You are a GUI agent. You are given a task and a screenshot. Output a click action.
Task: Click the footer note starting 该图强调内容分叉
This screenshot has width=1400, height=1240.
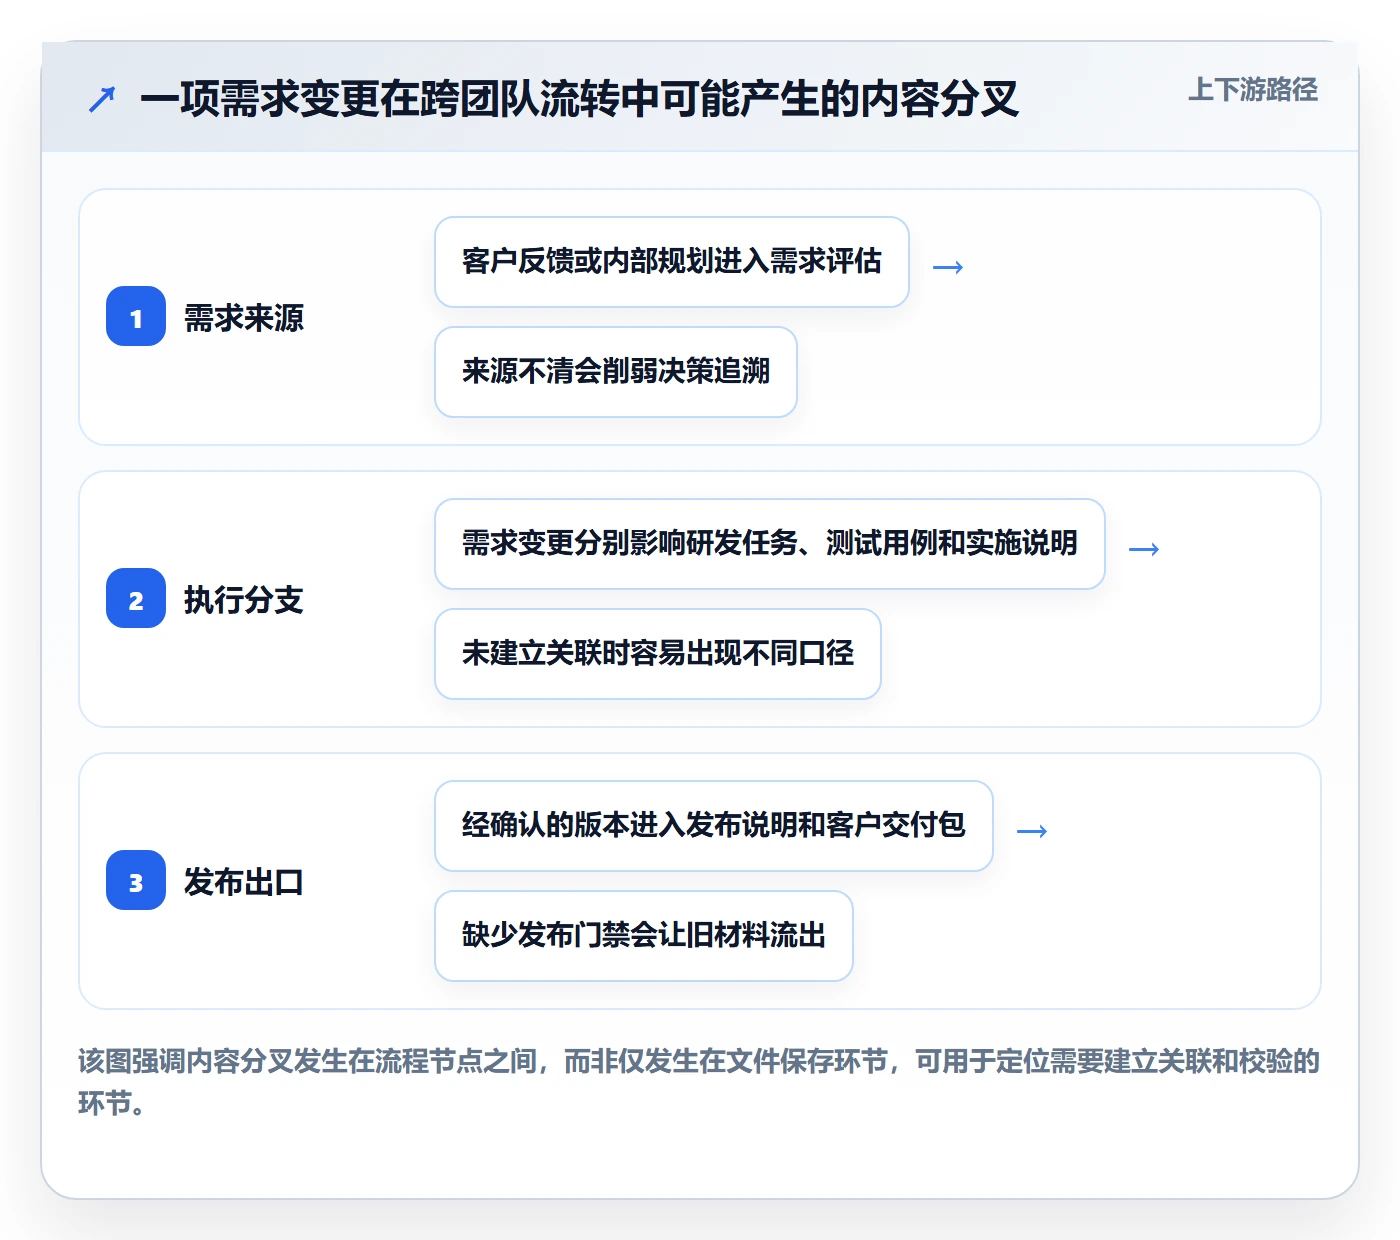pos(699,1082)
